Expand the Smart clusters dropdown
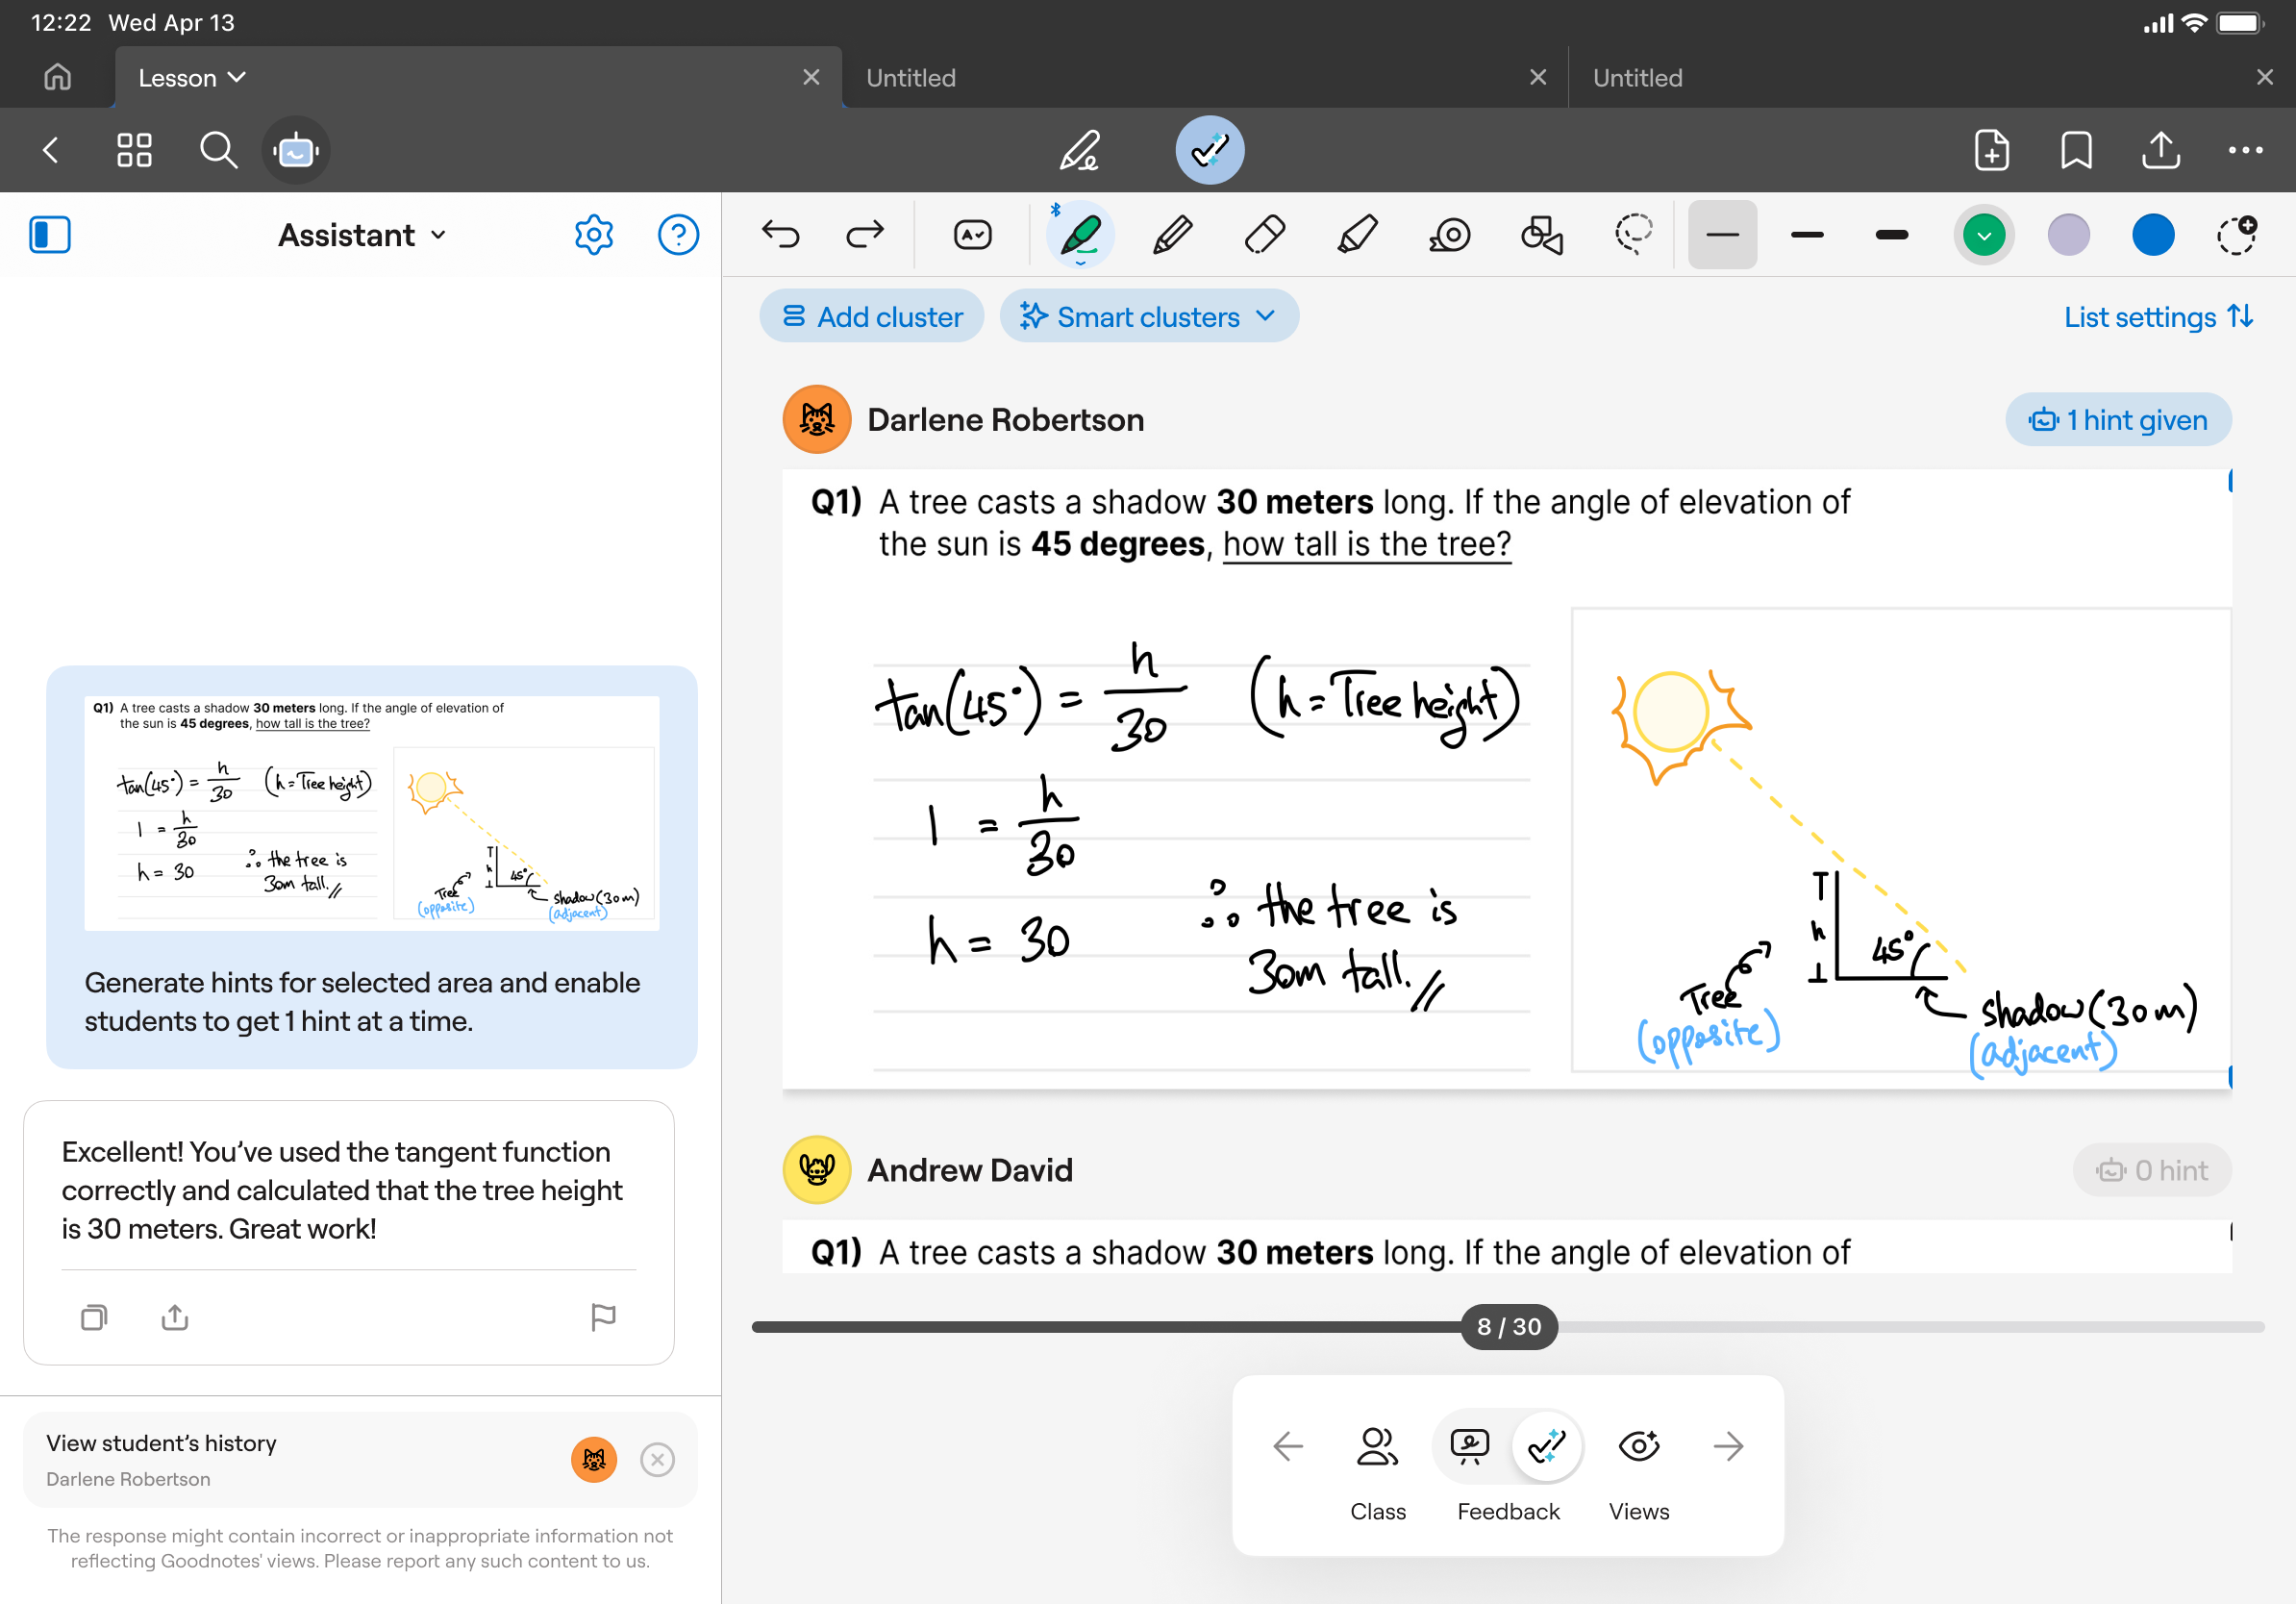Viewport: 2296px width, 1604px height. tap(1148, 317)
